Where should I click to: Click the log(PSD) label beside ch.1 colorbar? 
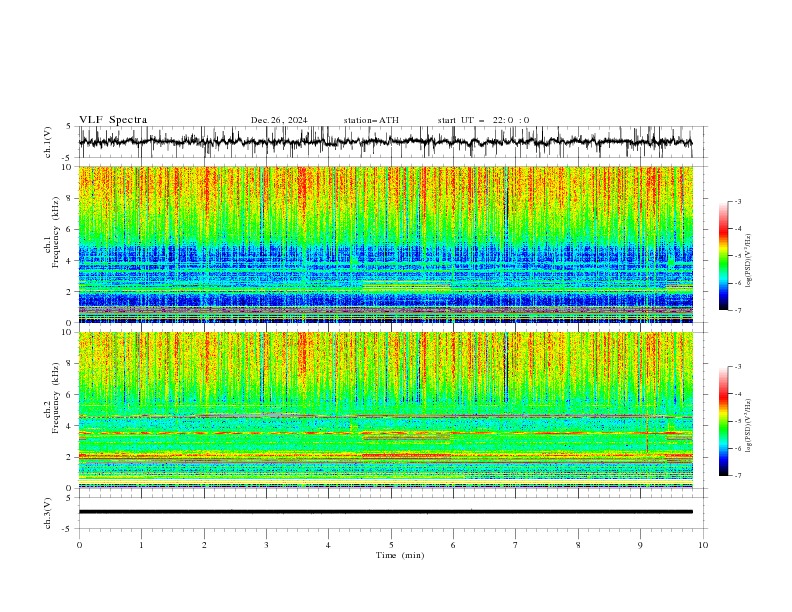click(x=748, y=261)
